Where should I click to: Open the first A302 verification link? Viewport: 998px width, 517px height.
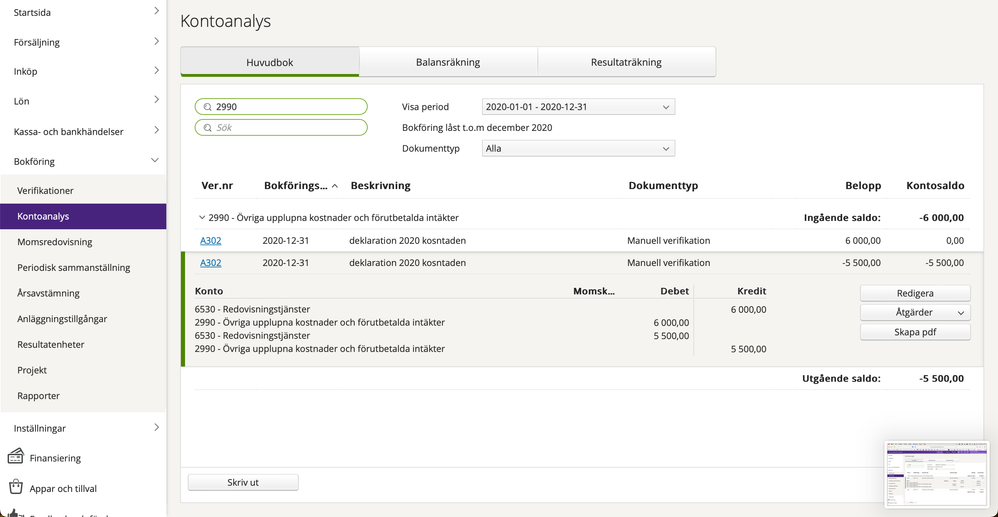(x=210, y=241)
